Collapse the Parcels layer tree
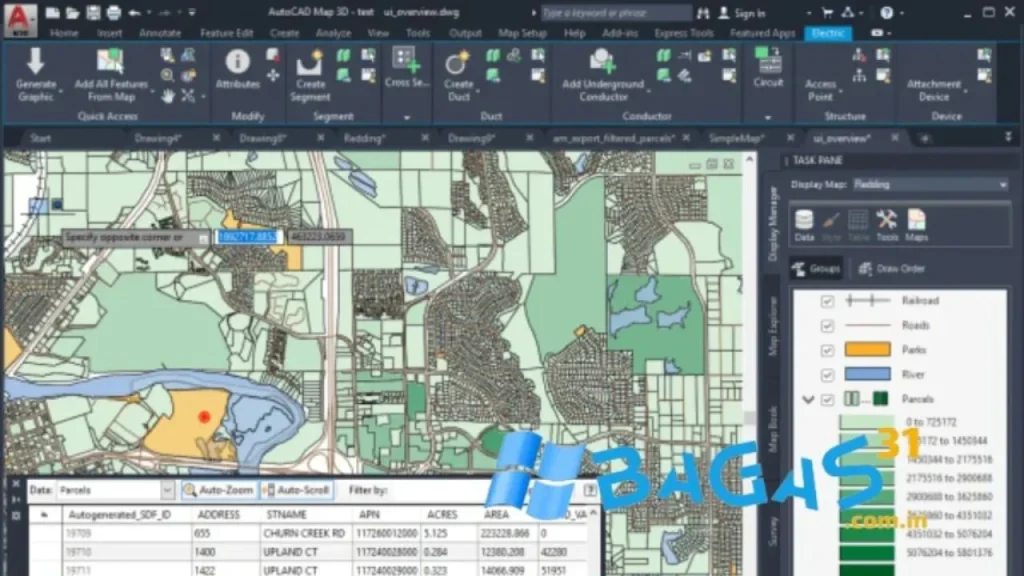 click(x=808, y=400)
